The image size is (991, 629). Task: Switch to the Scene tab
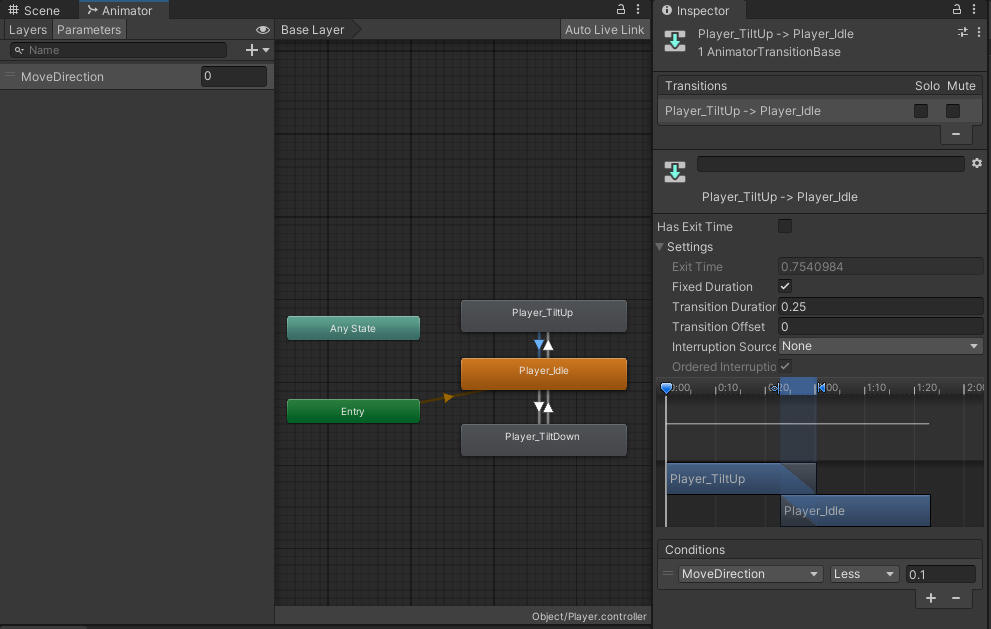click(x=34, y=10)
